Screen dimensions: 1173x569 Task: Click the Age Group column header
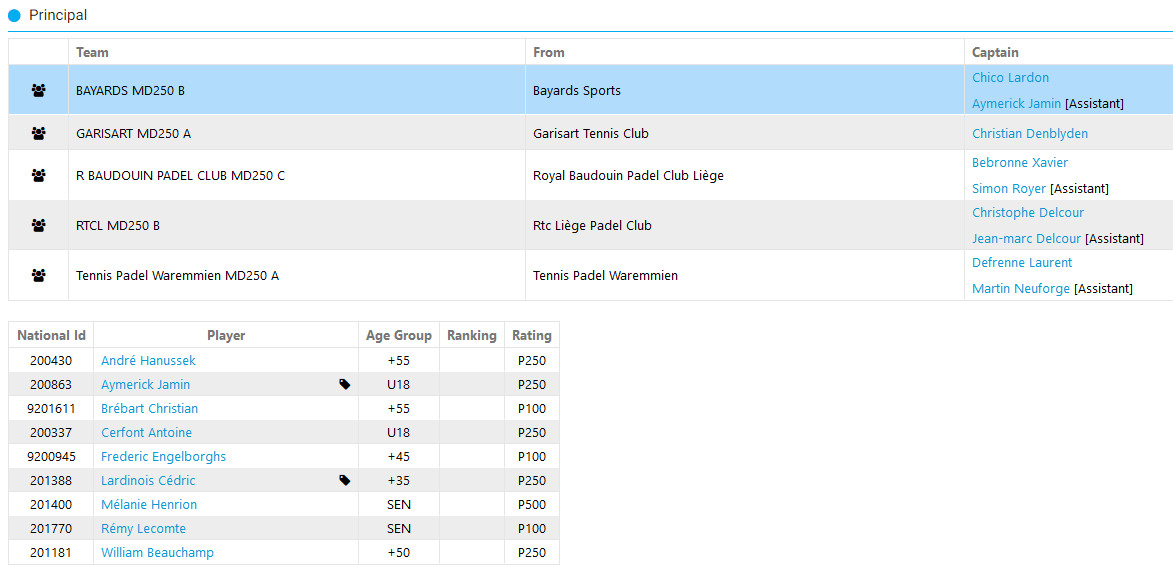pyautogui.click(x=398, y=336)
